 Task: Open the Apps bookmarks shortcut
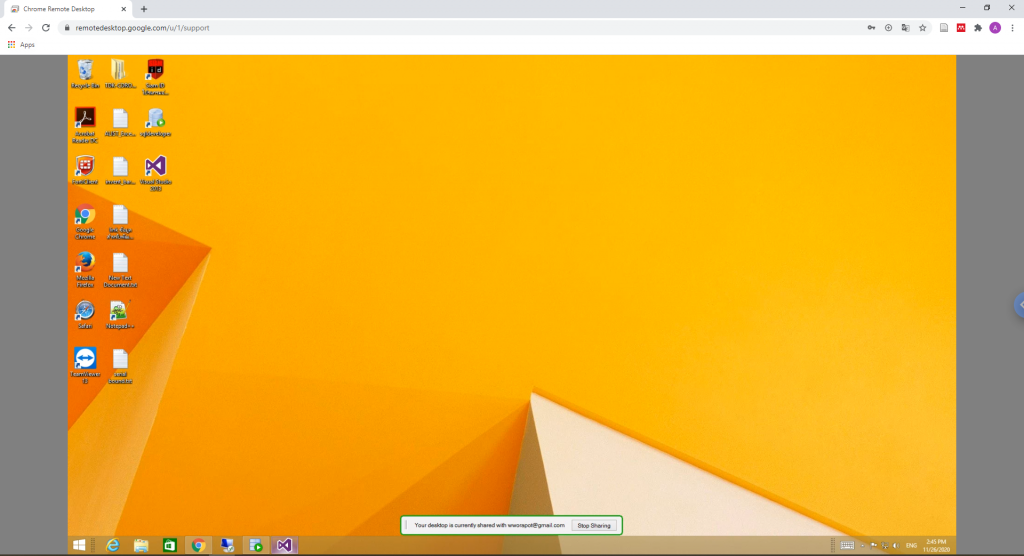[21, 45]
